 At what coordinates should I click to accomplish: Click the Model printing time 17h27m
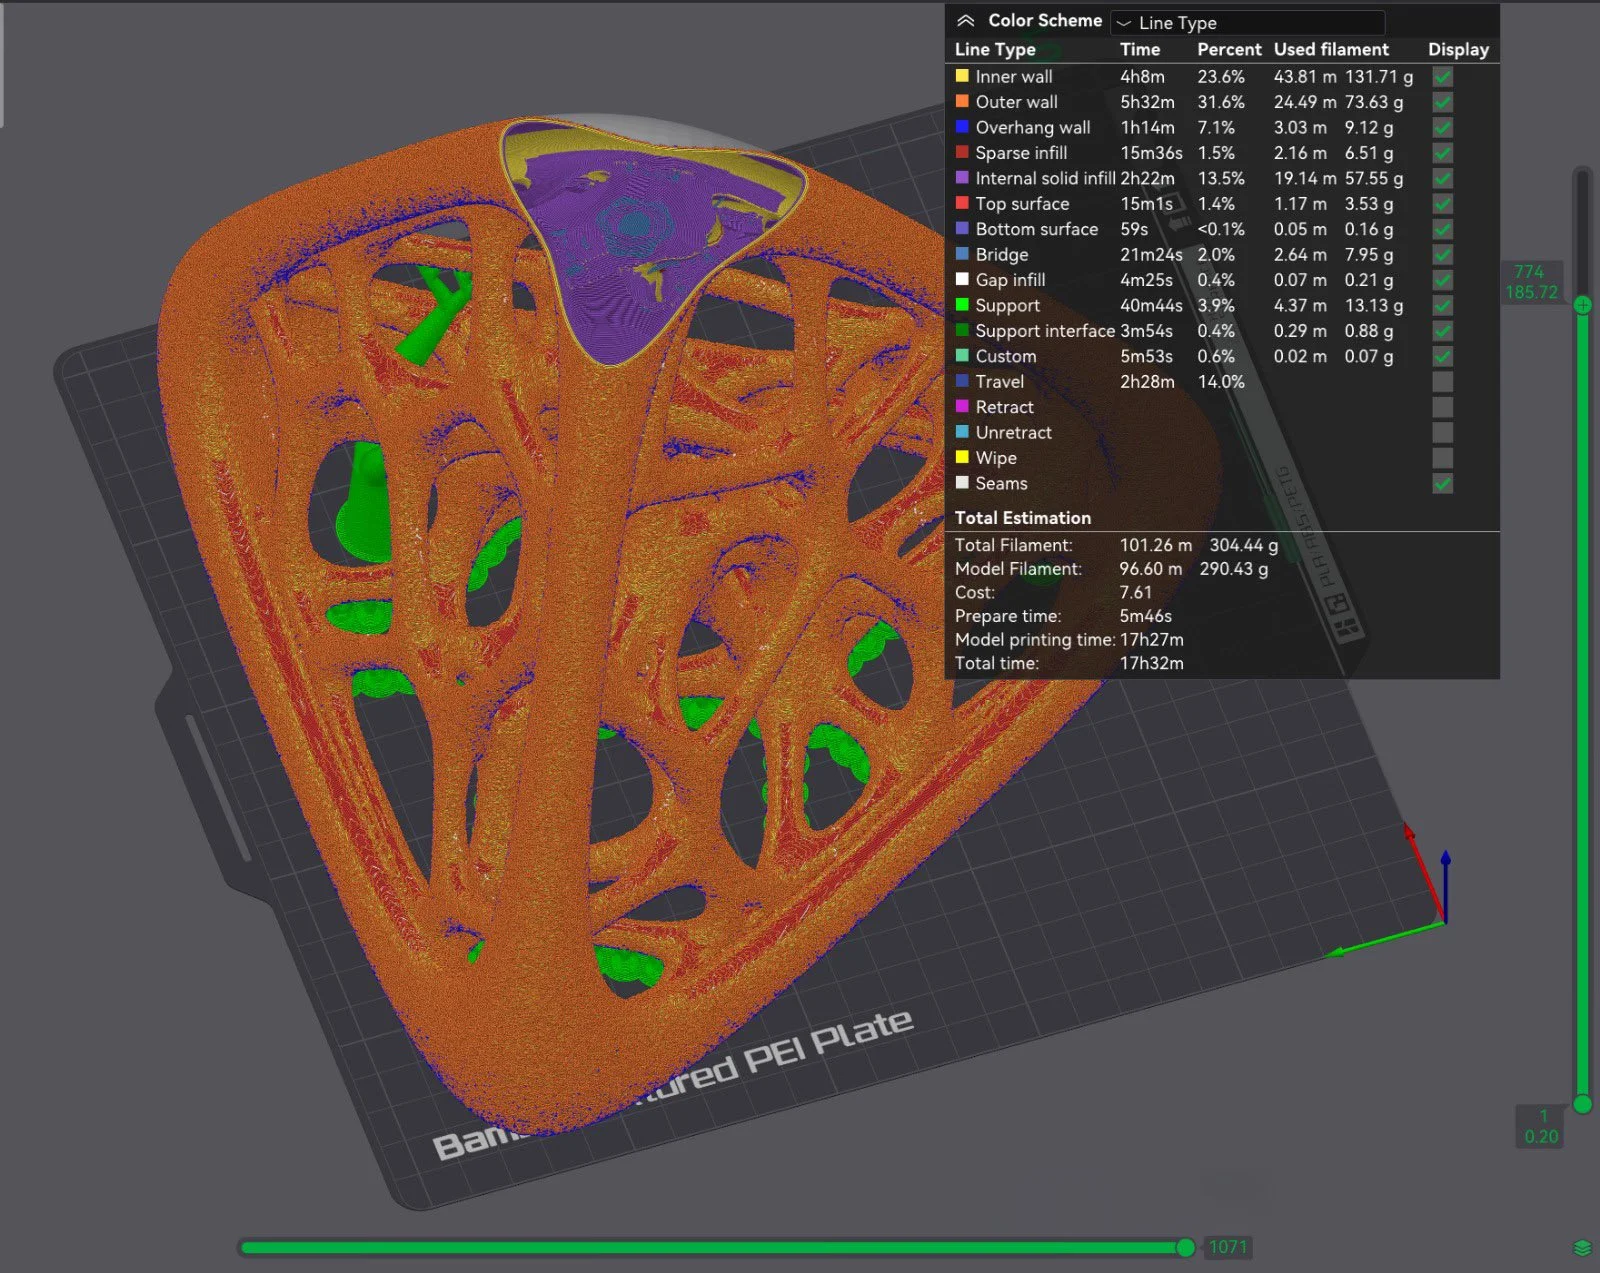pos(1151,640)
